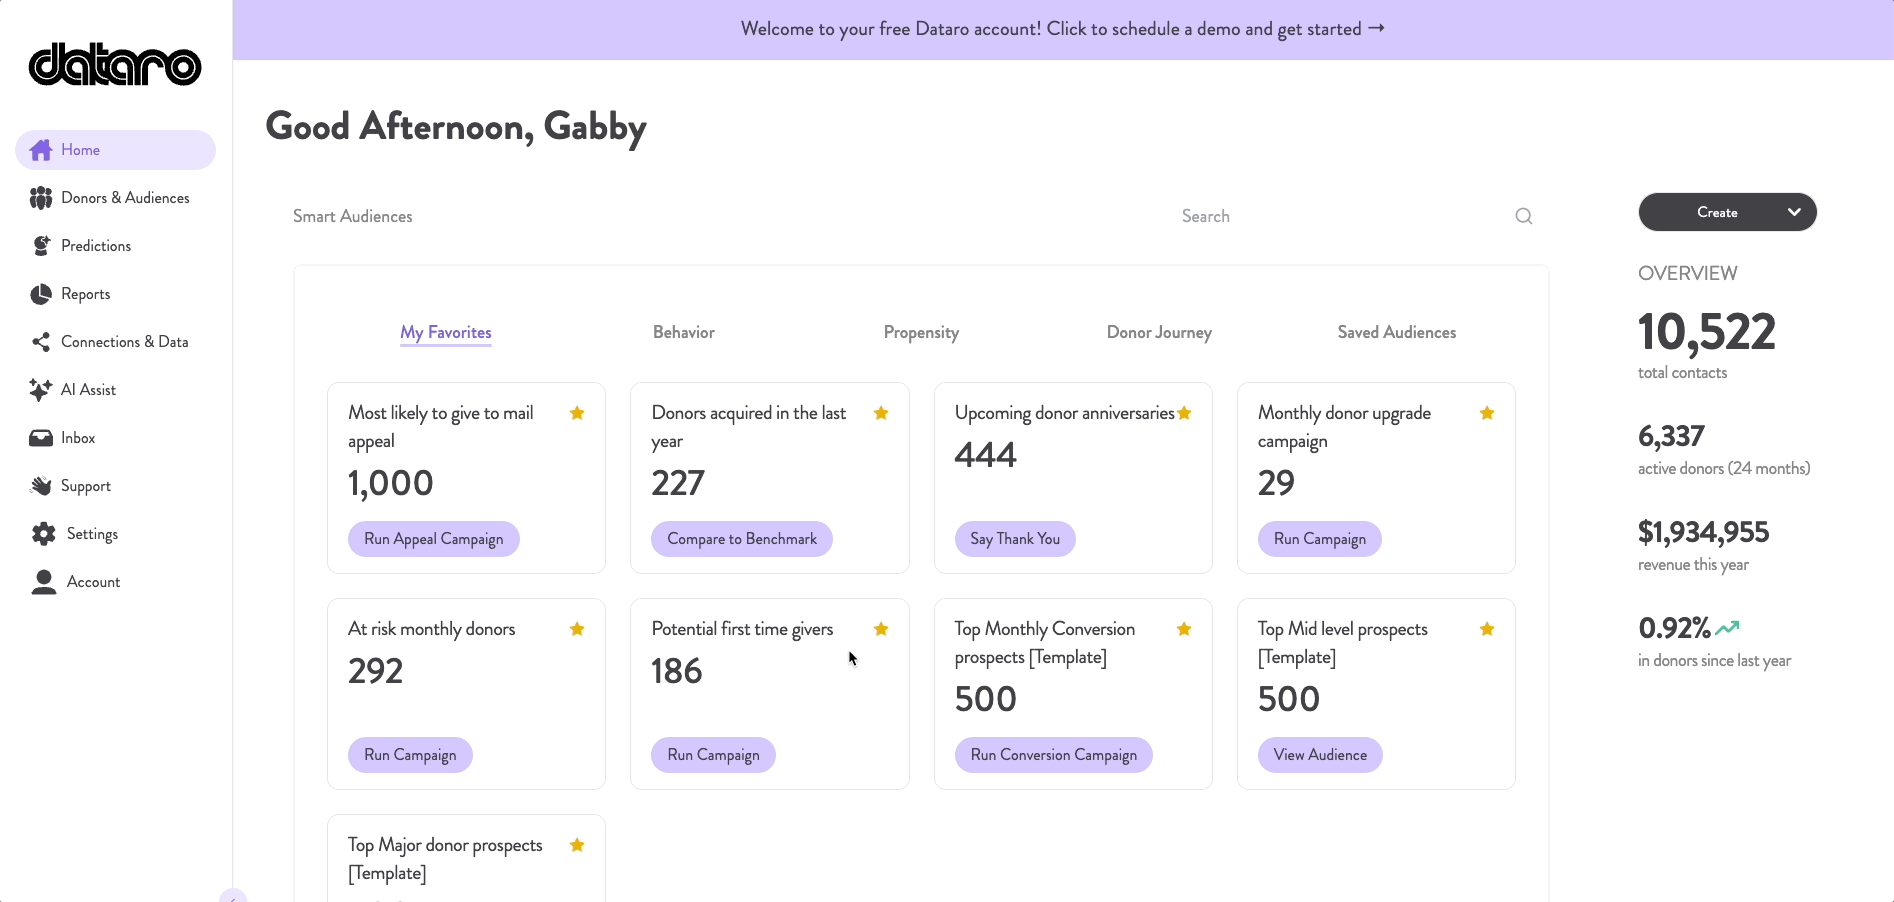Unfavorite the At risk monthly donors card
This screenshot has height=902, width=1894.
click(x=576, y=629)
